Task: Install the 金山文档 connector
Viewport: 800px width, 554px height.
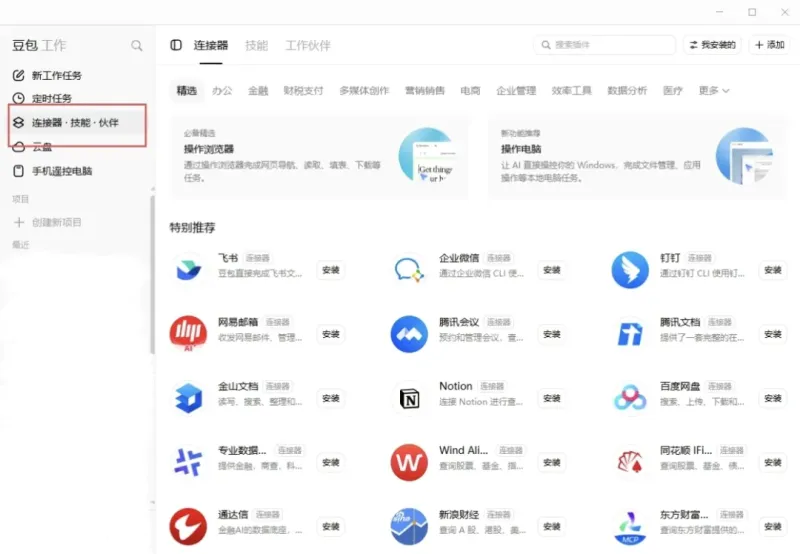Action: (331, 398)
